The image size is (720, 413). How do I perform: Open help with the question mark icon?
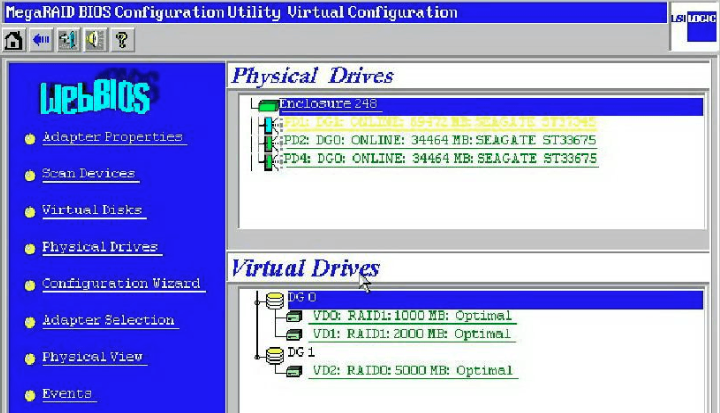tap(122, 40)
